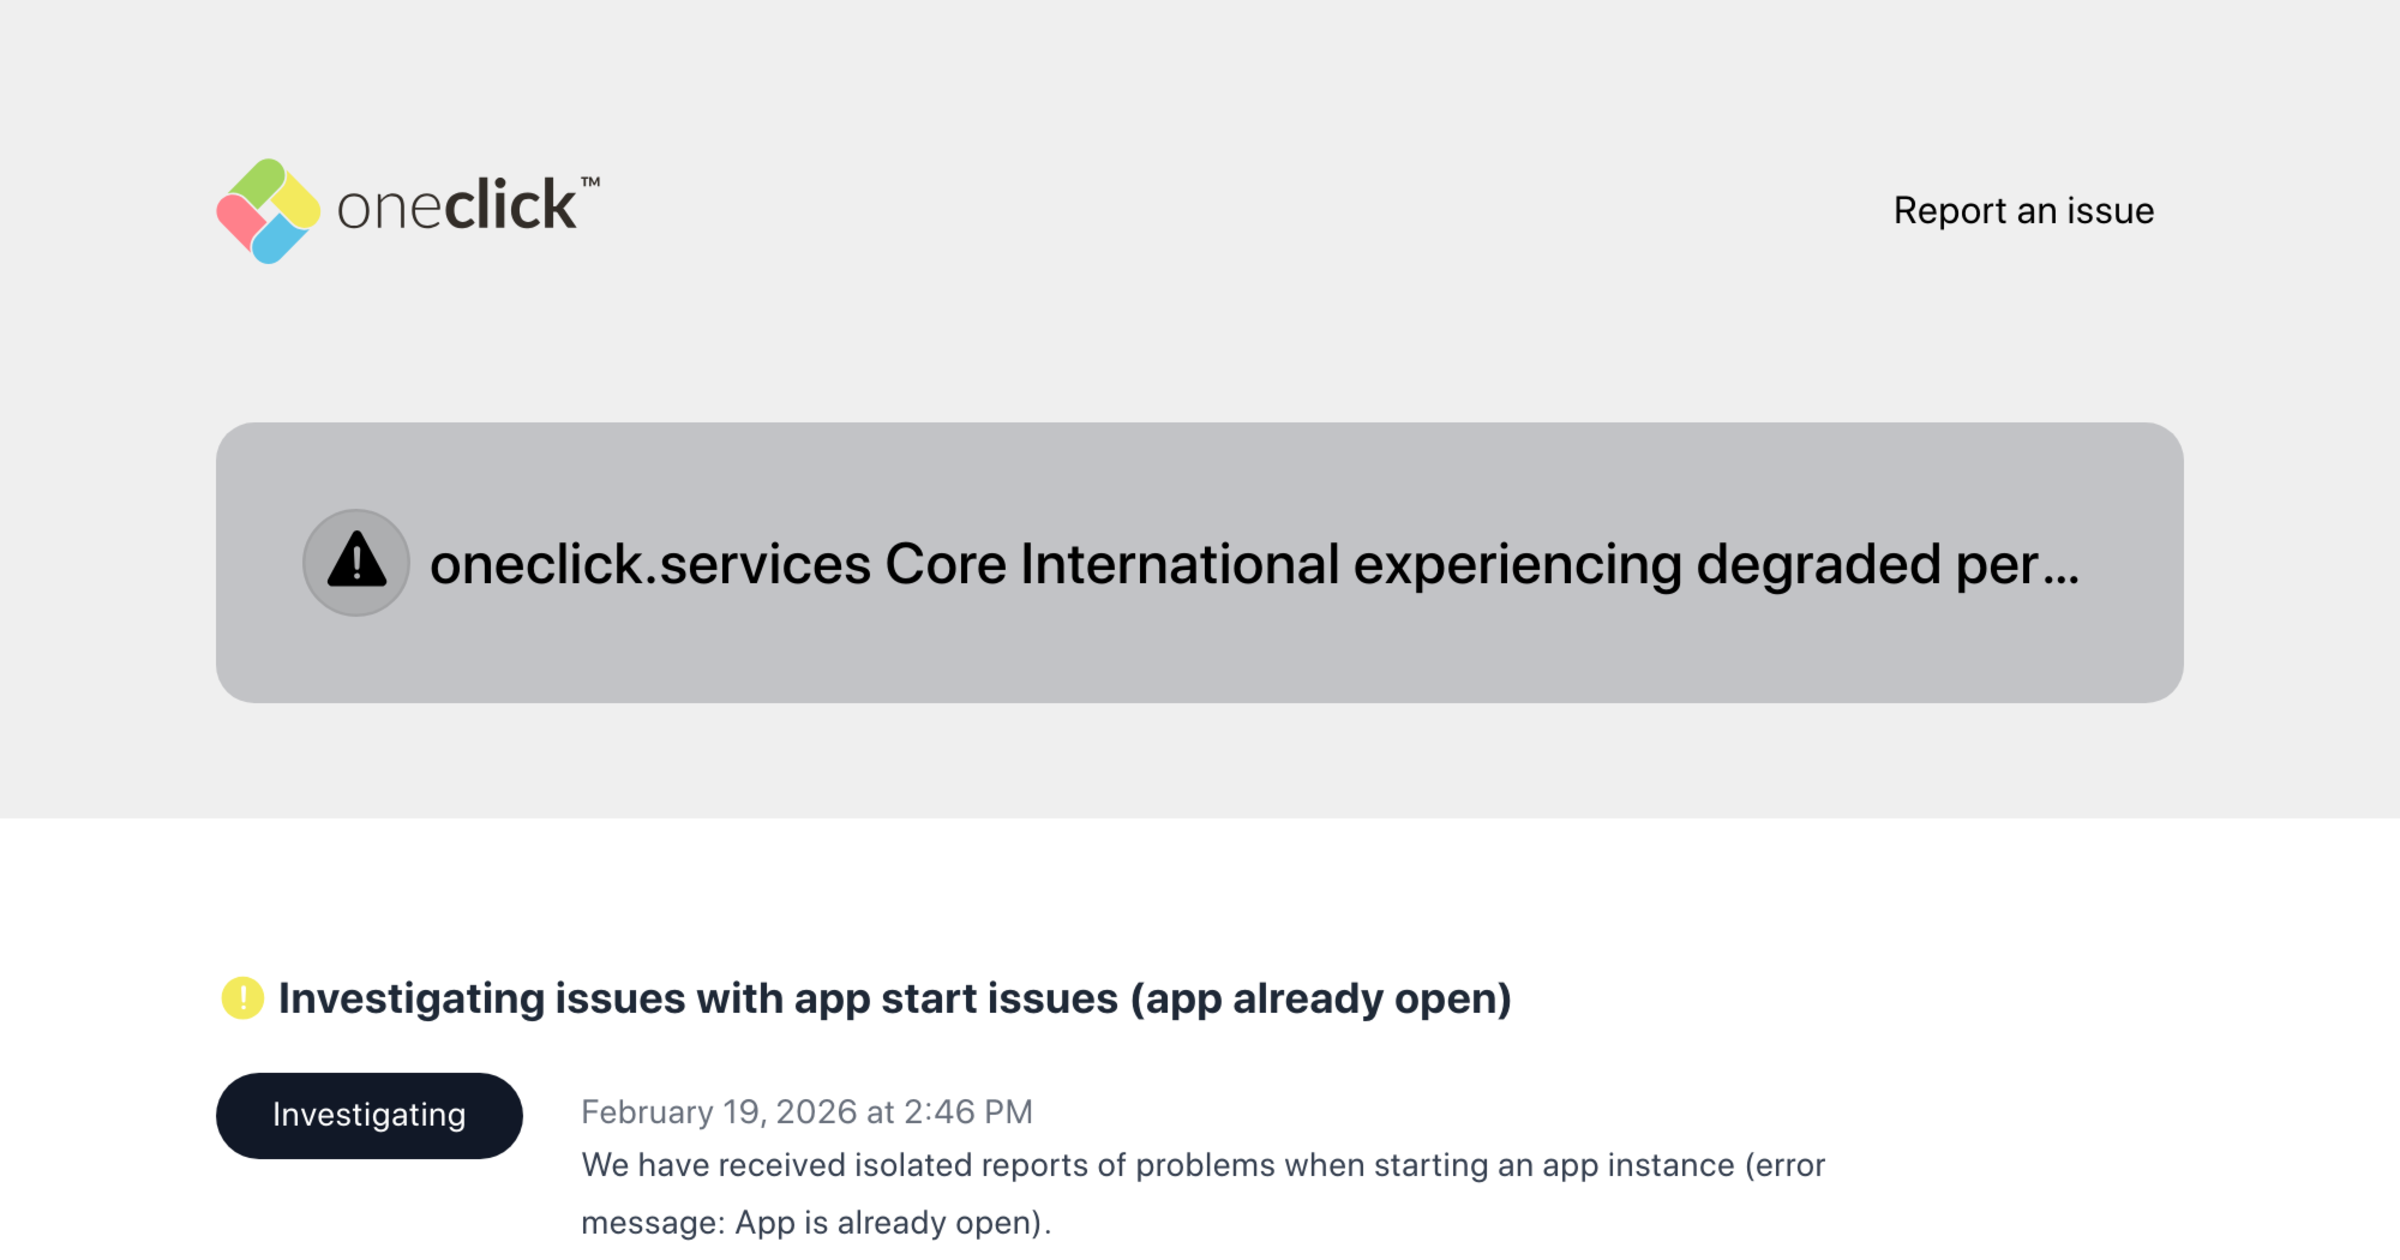Click the black warning triangle icon
The image size is (2400, 1260).
click(356, 562)
